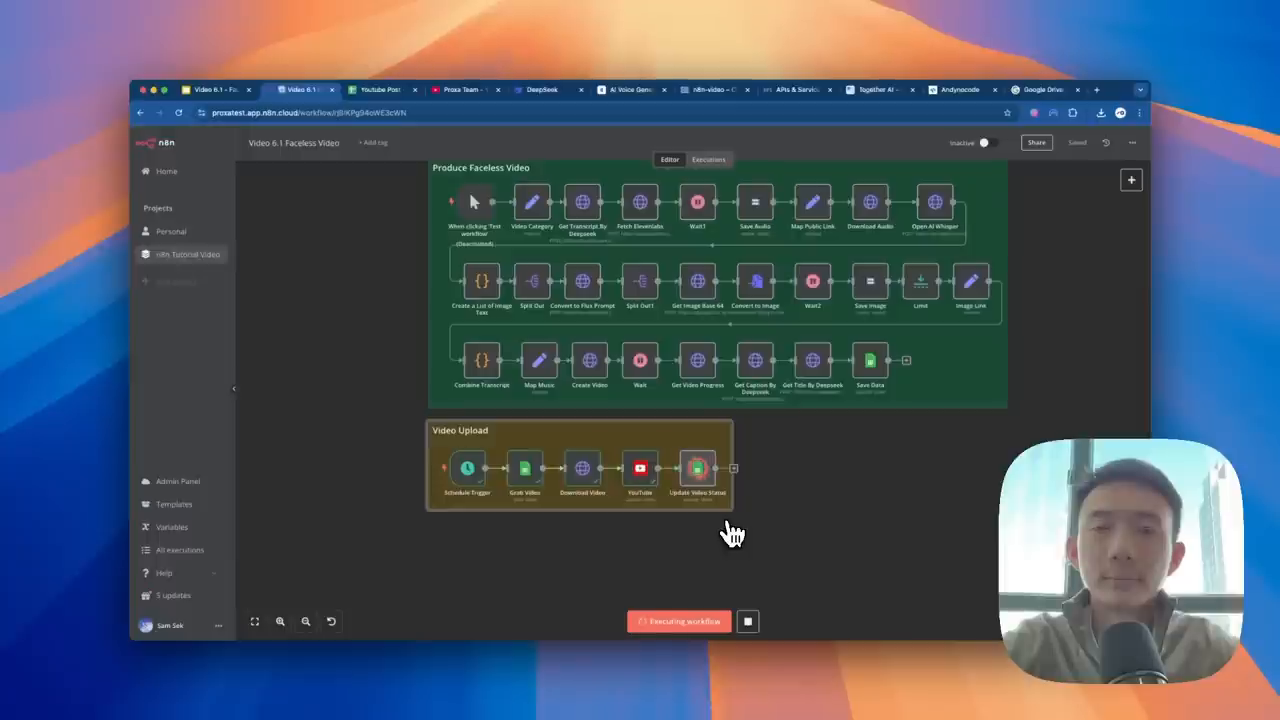The image size is (1280, 720).
Task: Collapse the sidebar with the chevron handle
Action: pos(234,389)
